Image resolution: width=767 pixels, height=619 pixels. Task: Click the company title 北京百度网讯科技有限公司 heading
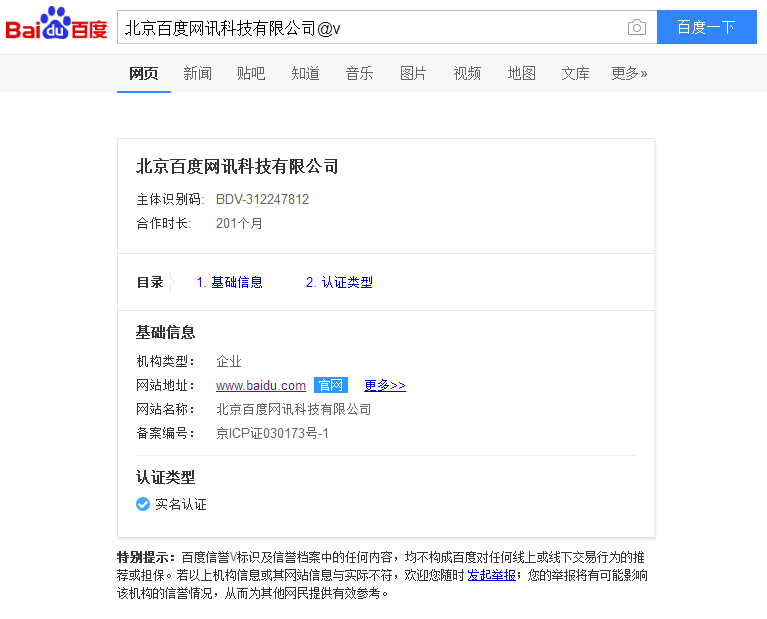[x=237, y=166]
